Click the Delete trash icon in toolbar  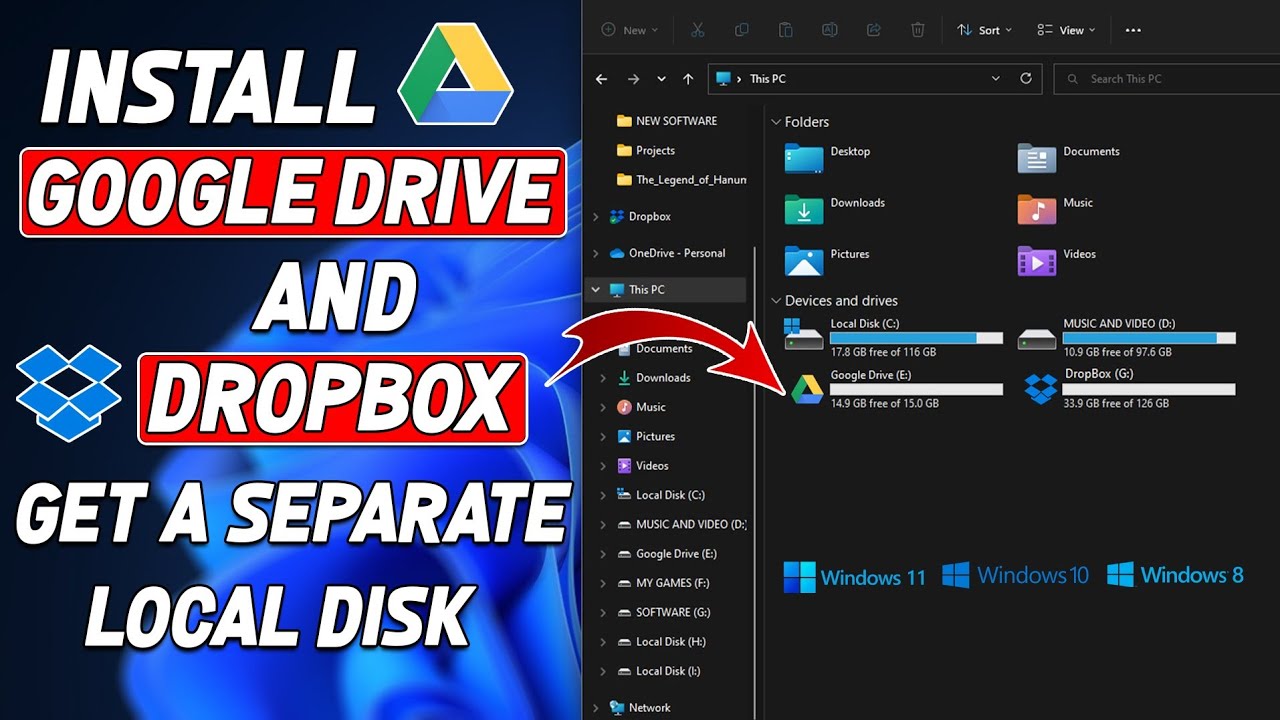(918, 30)
